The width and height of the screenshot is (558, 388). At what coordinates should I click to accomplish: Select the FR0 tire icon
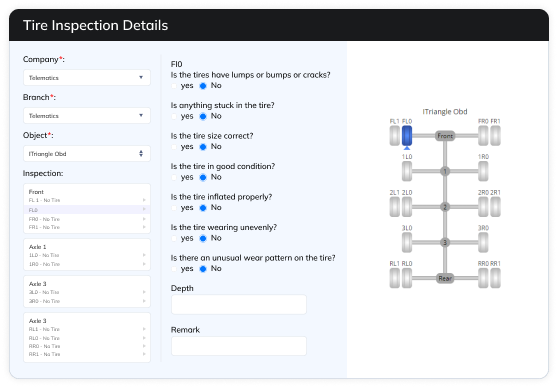[x=483, y=136]
